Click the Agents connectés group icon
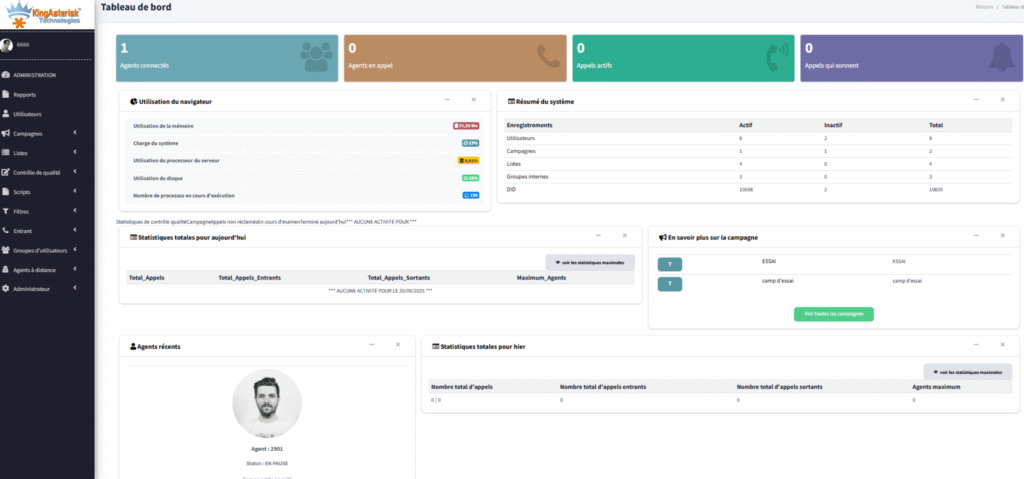 (x=316, y=57)
